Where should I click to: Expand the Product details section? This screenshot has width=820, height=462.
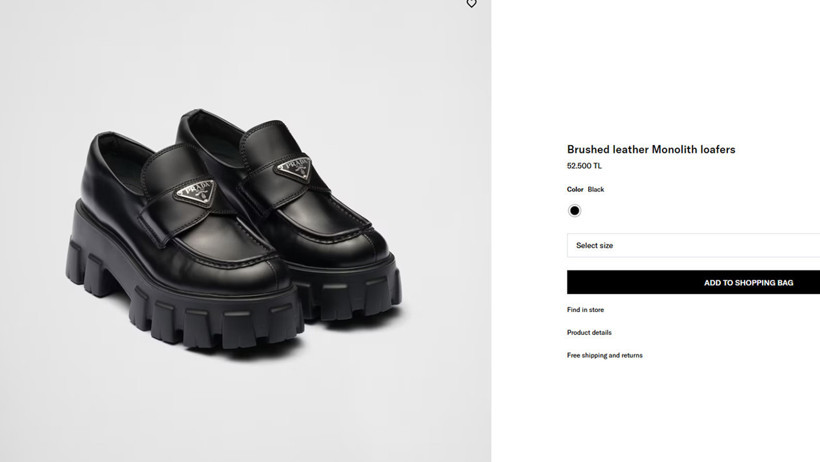pos(589,333)
